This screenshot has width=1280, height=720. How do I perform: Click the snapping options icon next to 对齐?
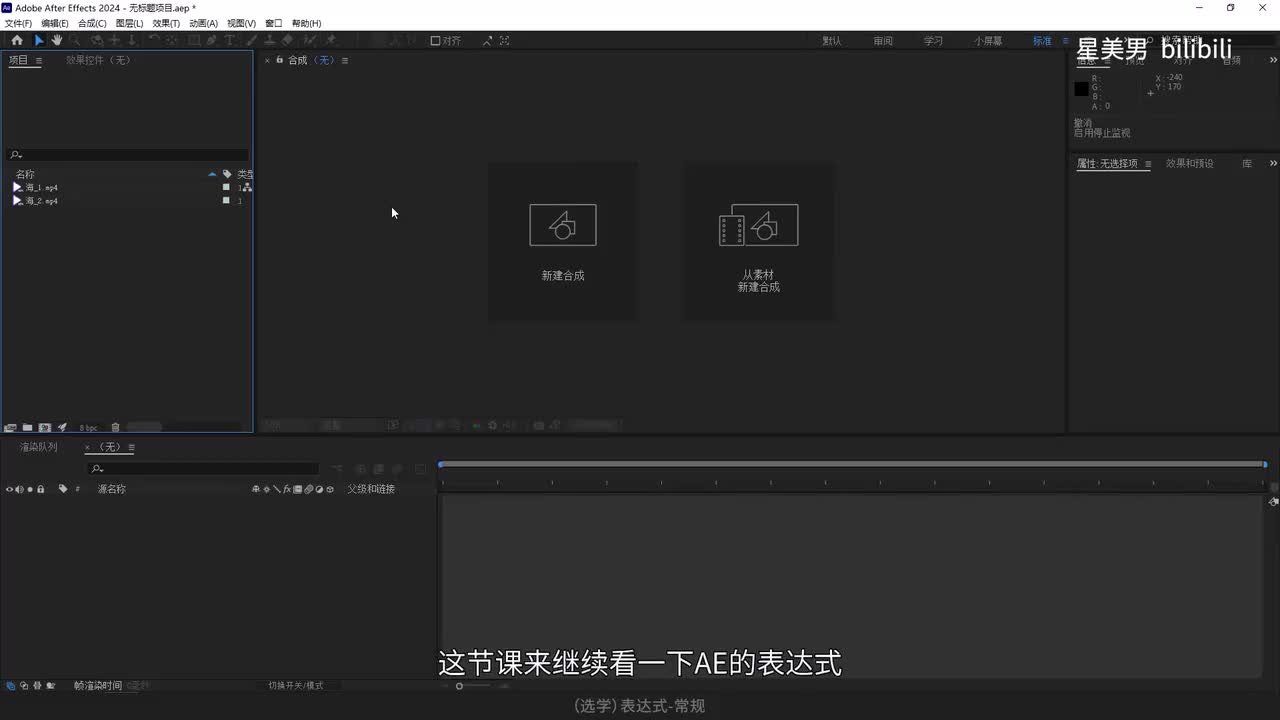487,41
